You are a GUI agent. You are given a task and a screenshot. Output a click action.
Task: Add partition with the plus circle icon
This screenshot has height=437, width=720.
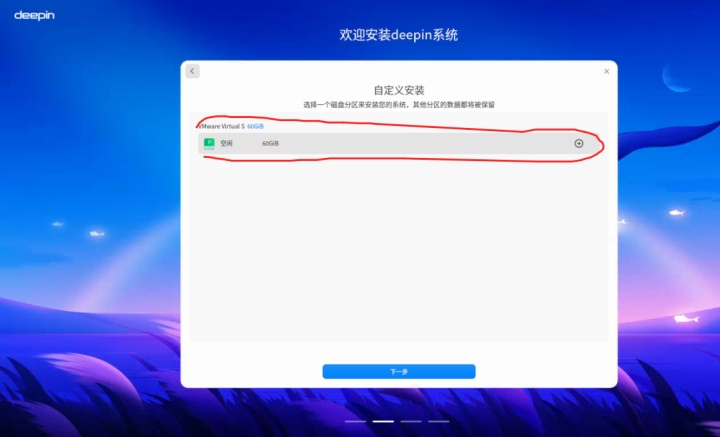coord(579,143)
